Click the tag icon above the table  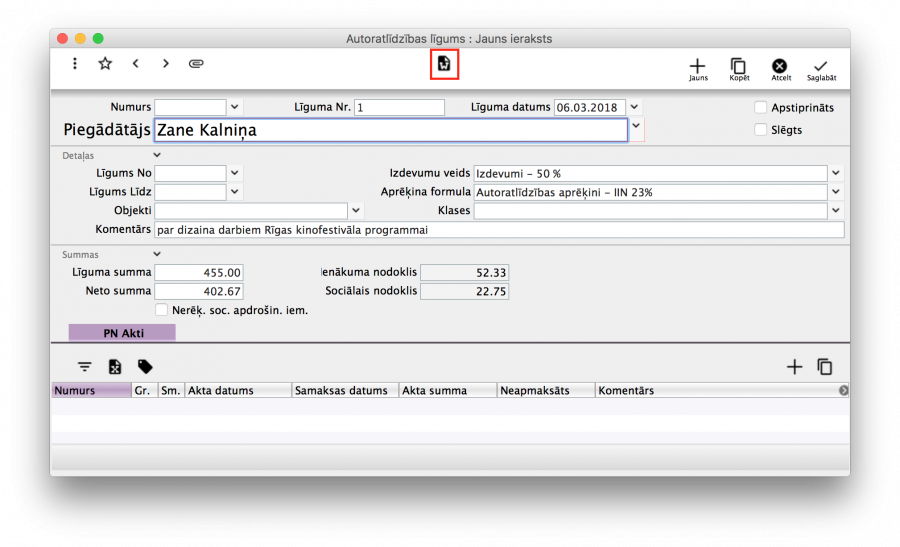[x=145, y=367]
